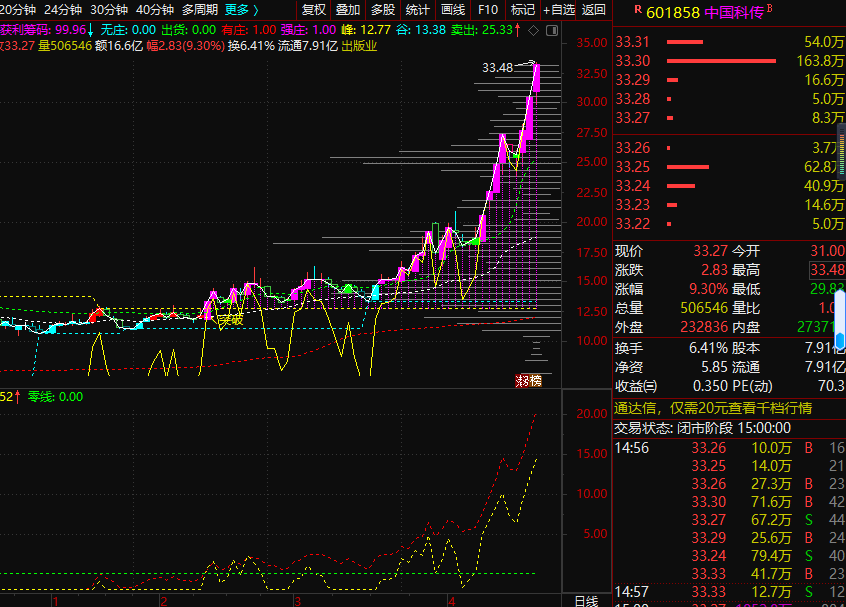Click the 突破 signal label on the chart
This screenshot has height=607, width=846.
click(231, 320)
